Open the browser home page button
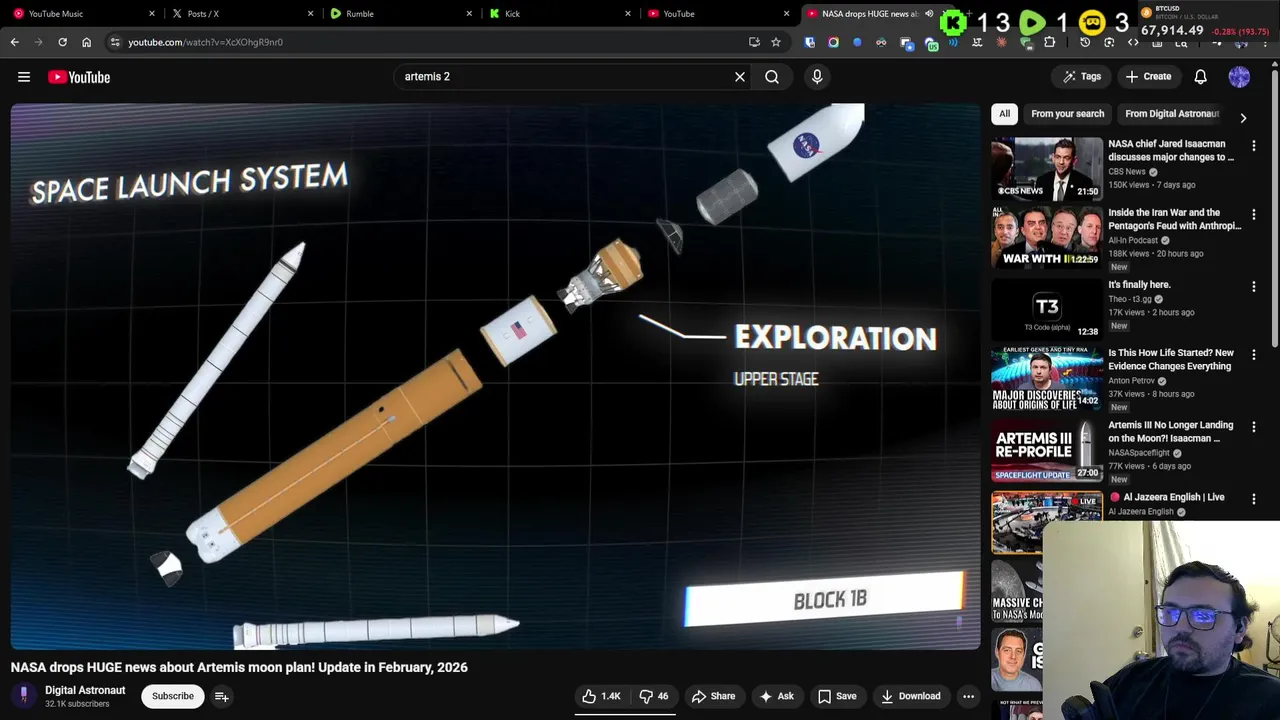This screenshot has height=720, width=1280. 86,42
